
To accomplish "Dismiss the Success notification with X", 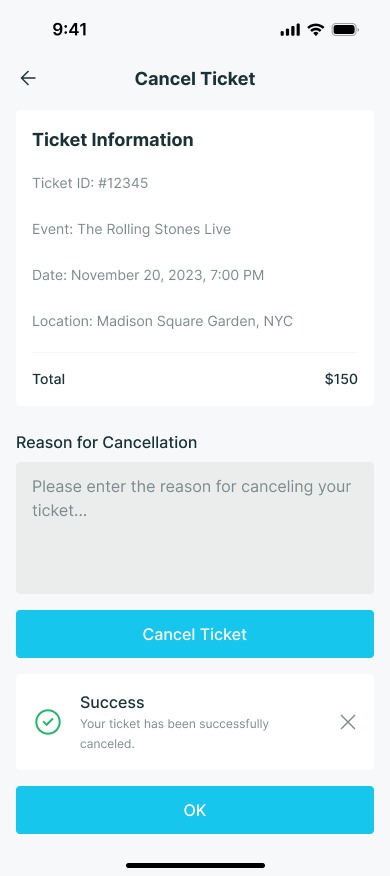I will (x=348, y=722).
